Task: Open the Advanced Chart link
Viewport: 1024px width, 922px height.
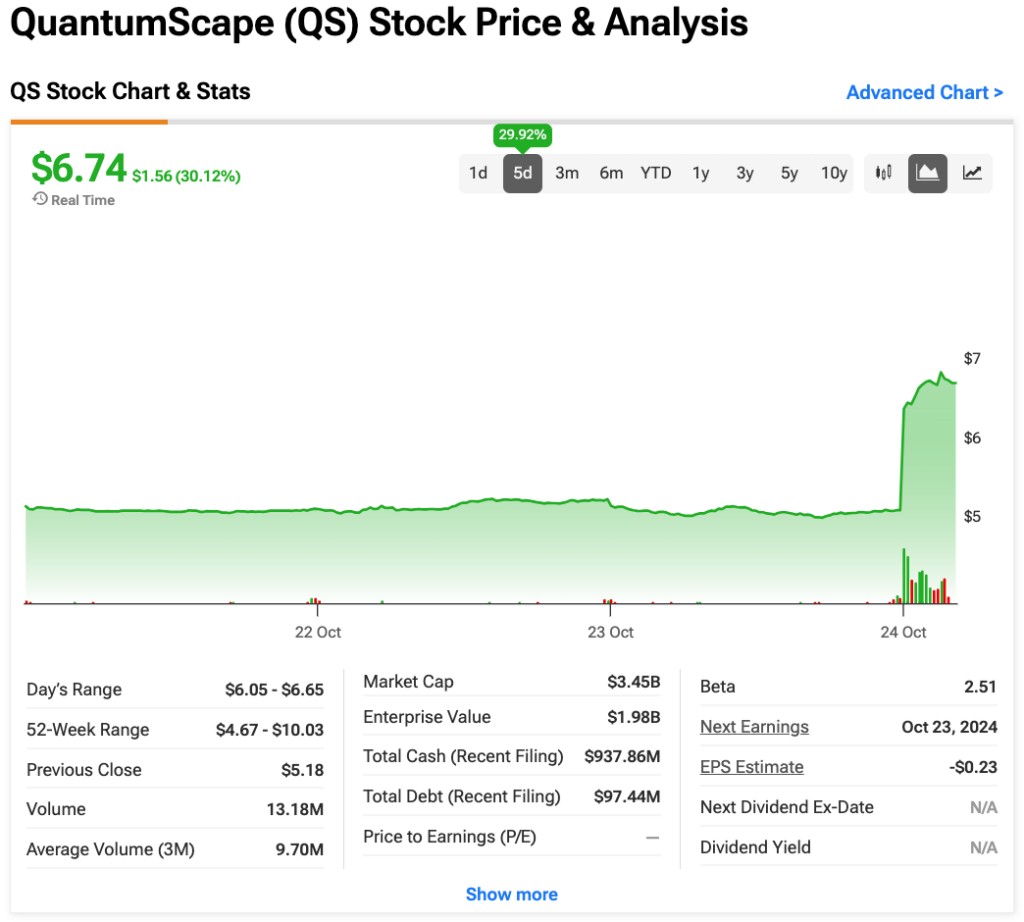Action: (924, 92)
